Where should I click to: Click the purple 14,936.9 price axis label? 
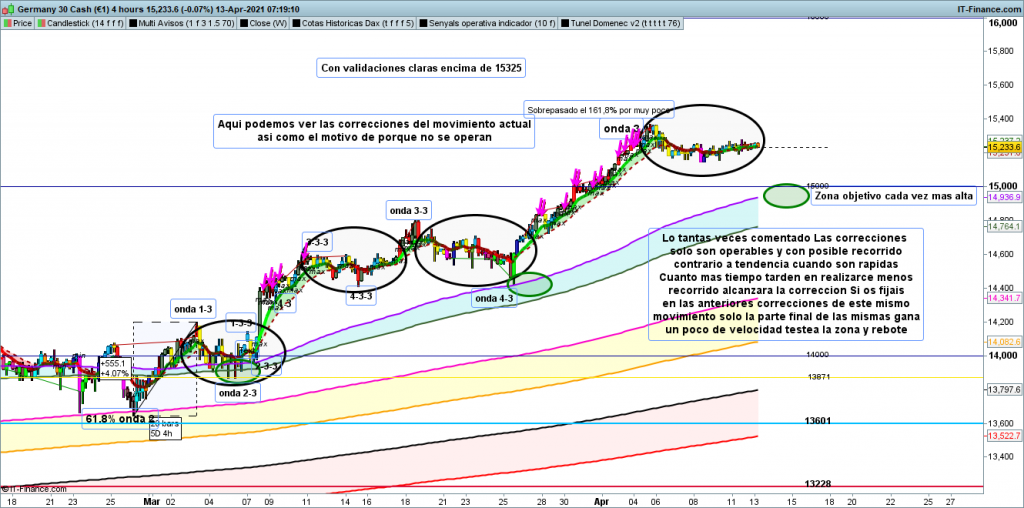point(1002,198)
